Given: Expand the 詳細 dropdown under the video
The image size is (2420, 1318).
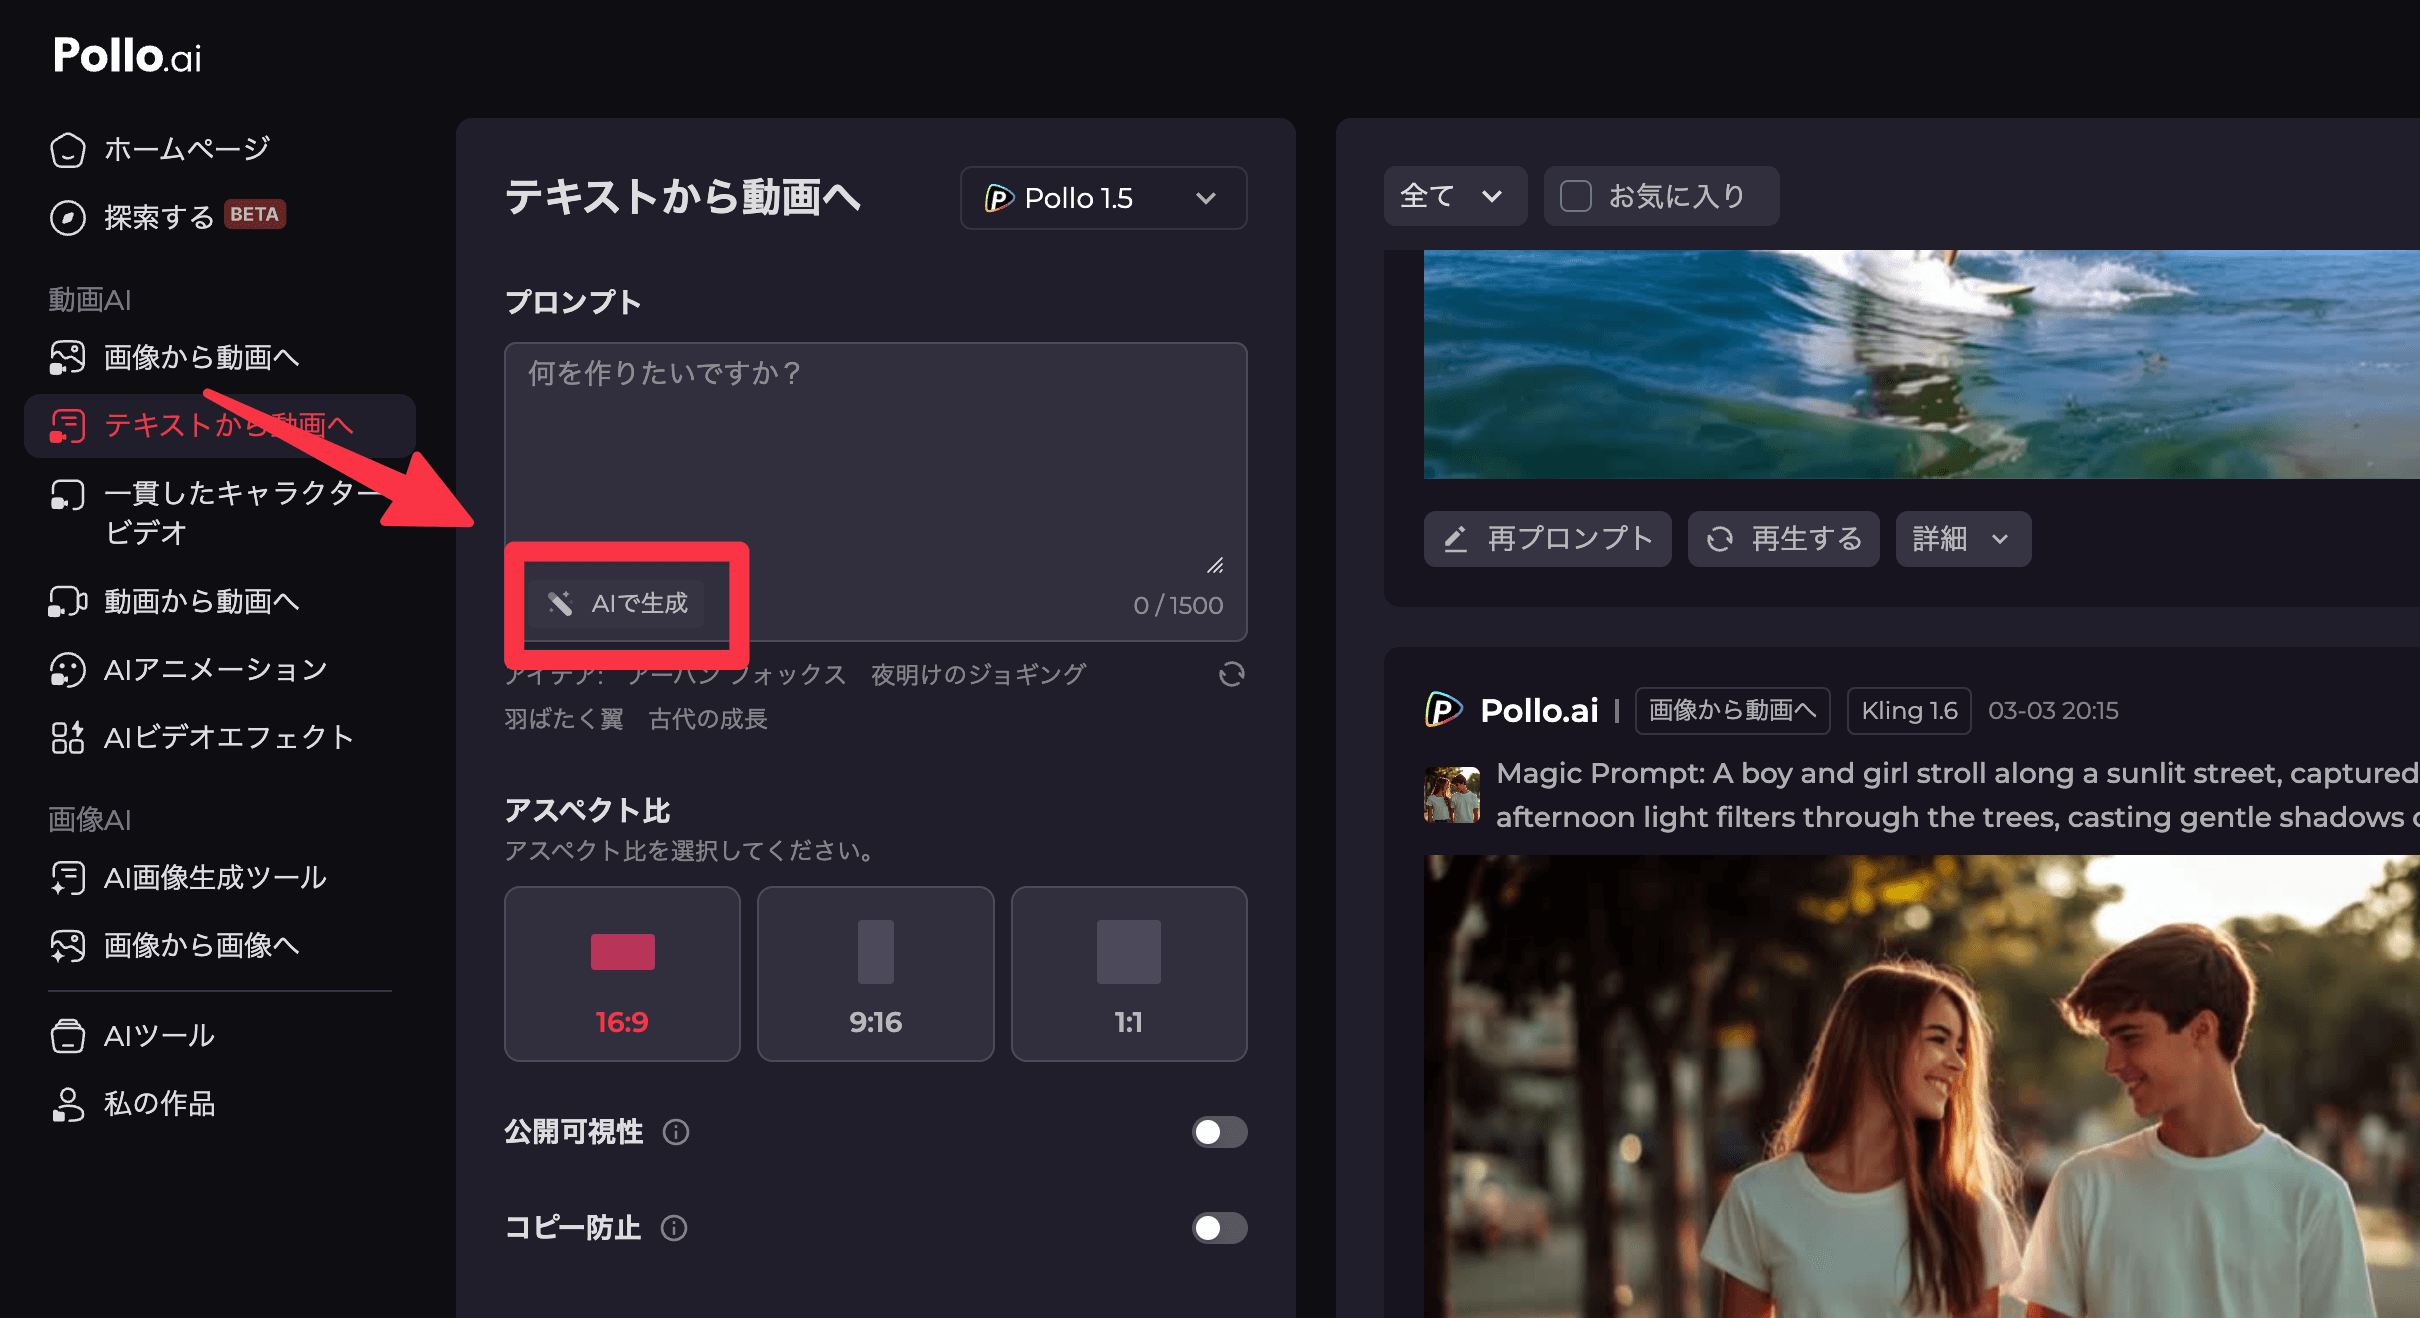Looking at the screenshot, I should coord(1962,539).
